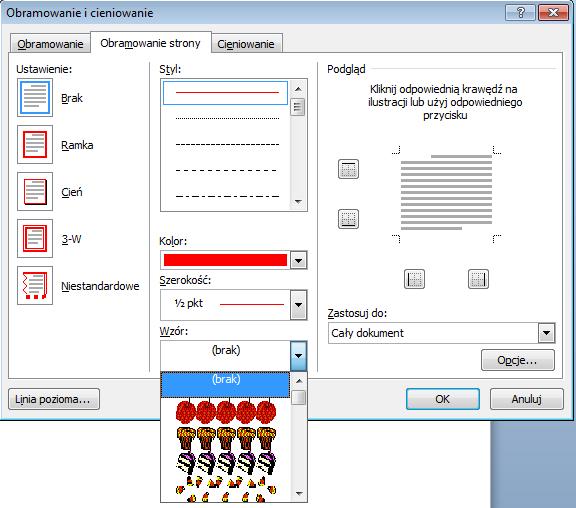
Task: Choose the cupcake art border pattern
Action: [x=226, y=438]
